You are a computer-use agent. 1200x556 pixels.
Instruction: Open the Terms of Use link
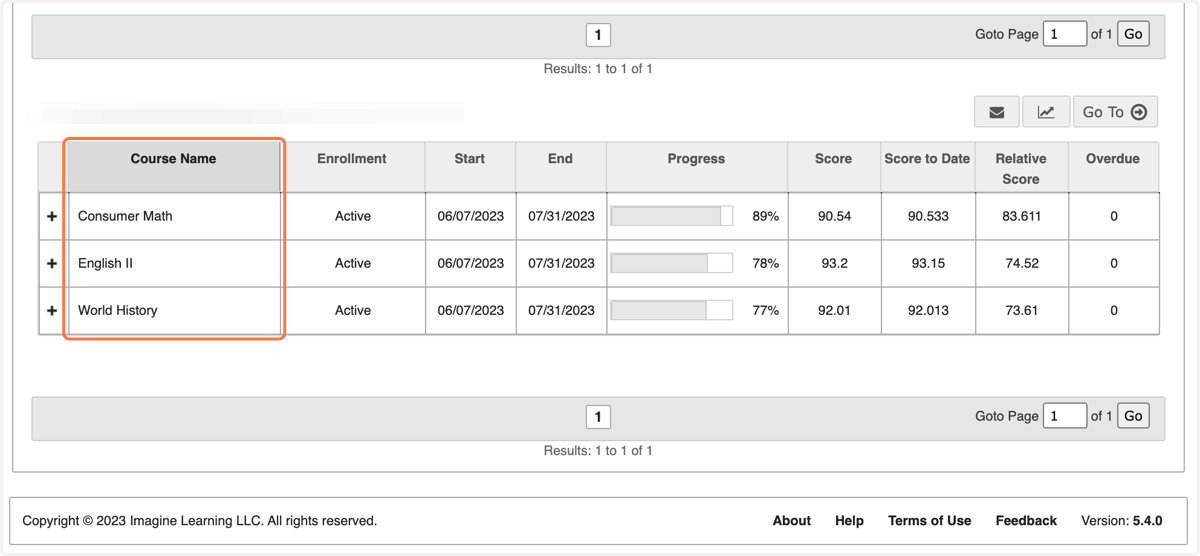pos(929,521)
